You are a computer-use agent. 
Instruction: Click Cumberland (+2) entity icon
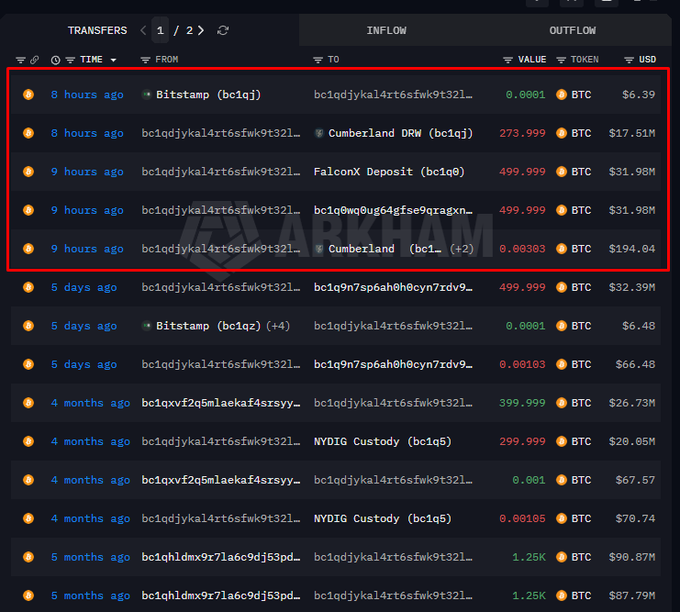319,249
